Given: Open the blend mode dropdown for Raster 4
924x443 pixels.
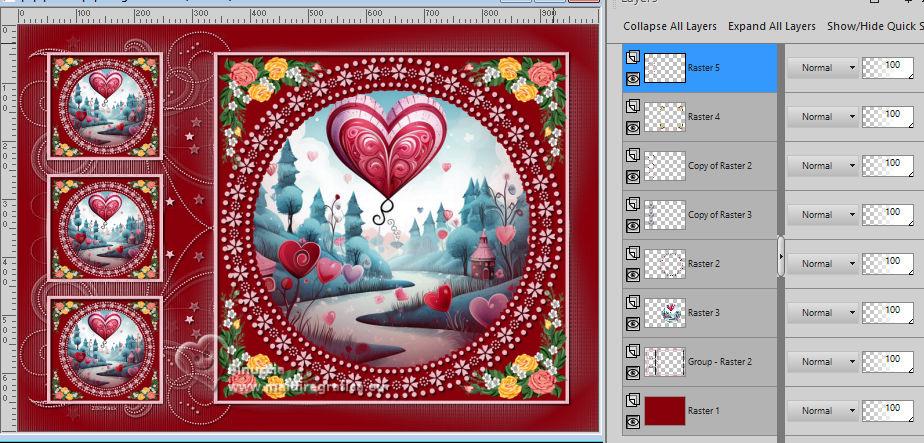Looking at the screenshot, I should [x=823, y=117].
